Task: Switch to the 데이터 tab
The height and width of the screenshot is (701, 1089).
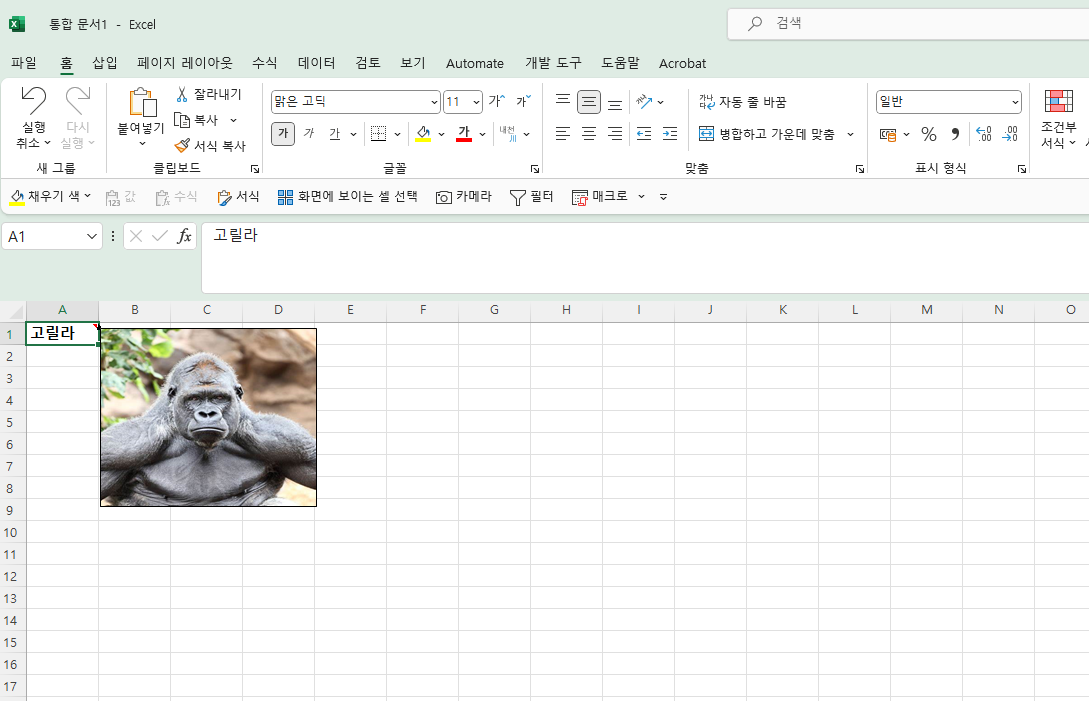Action: coord(316,63)
